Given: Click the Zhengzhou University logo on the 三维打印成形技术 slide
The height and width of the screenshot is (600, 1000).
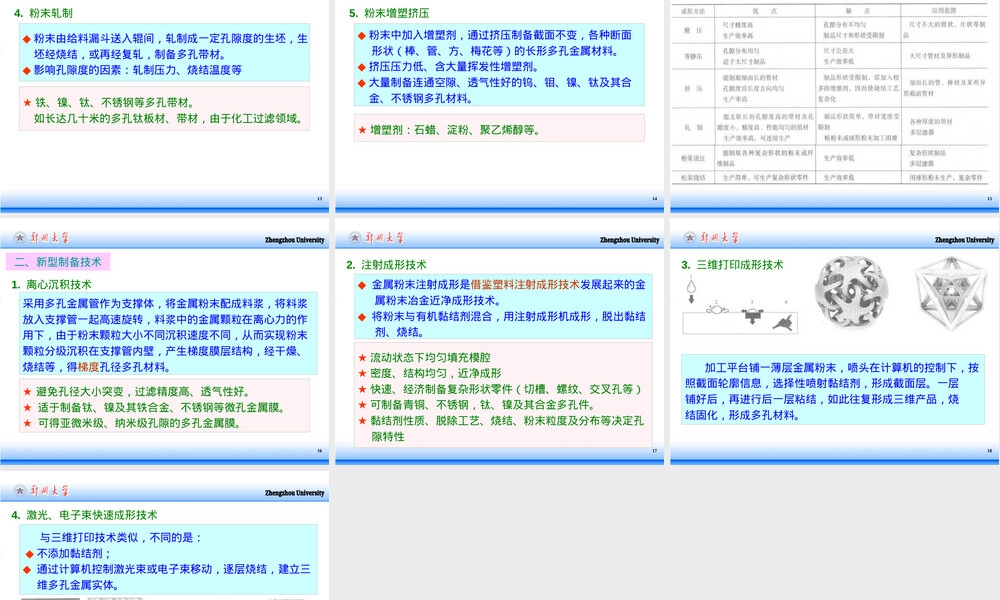Looking at the screenshot, I should pos(711,238).
